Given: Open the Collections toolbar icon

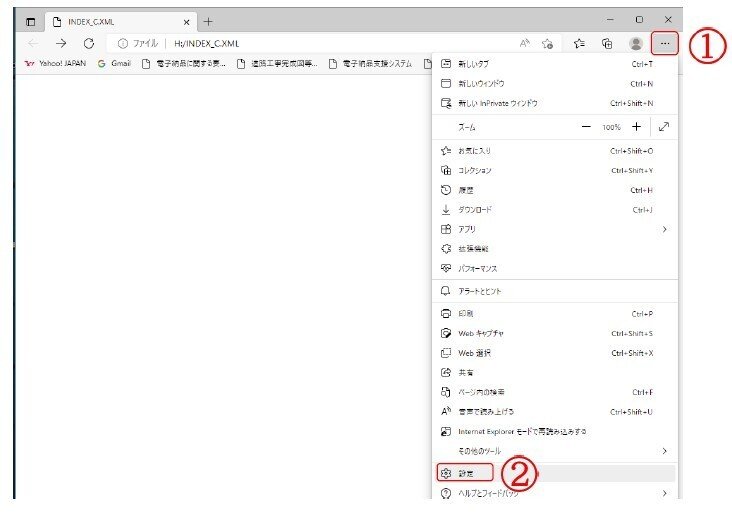Looking at the screenshot, I should [x=607, y=43].
